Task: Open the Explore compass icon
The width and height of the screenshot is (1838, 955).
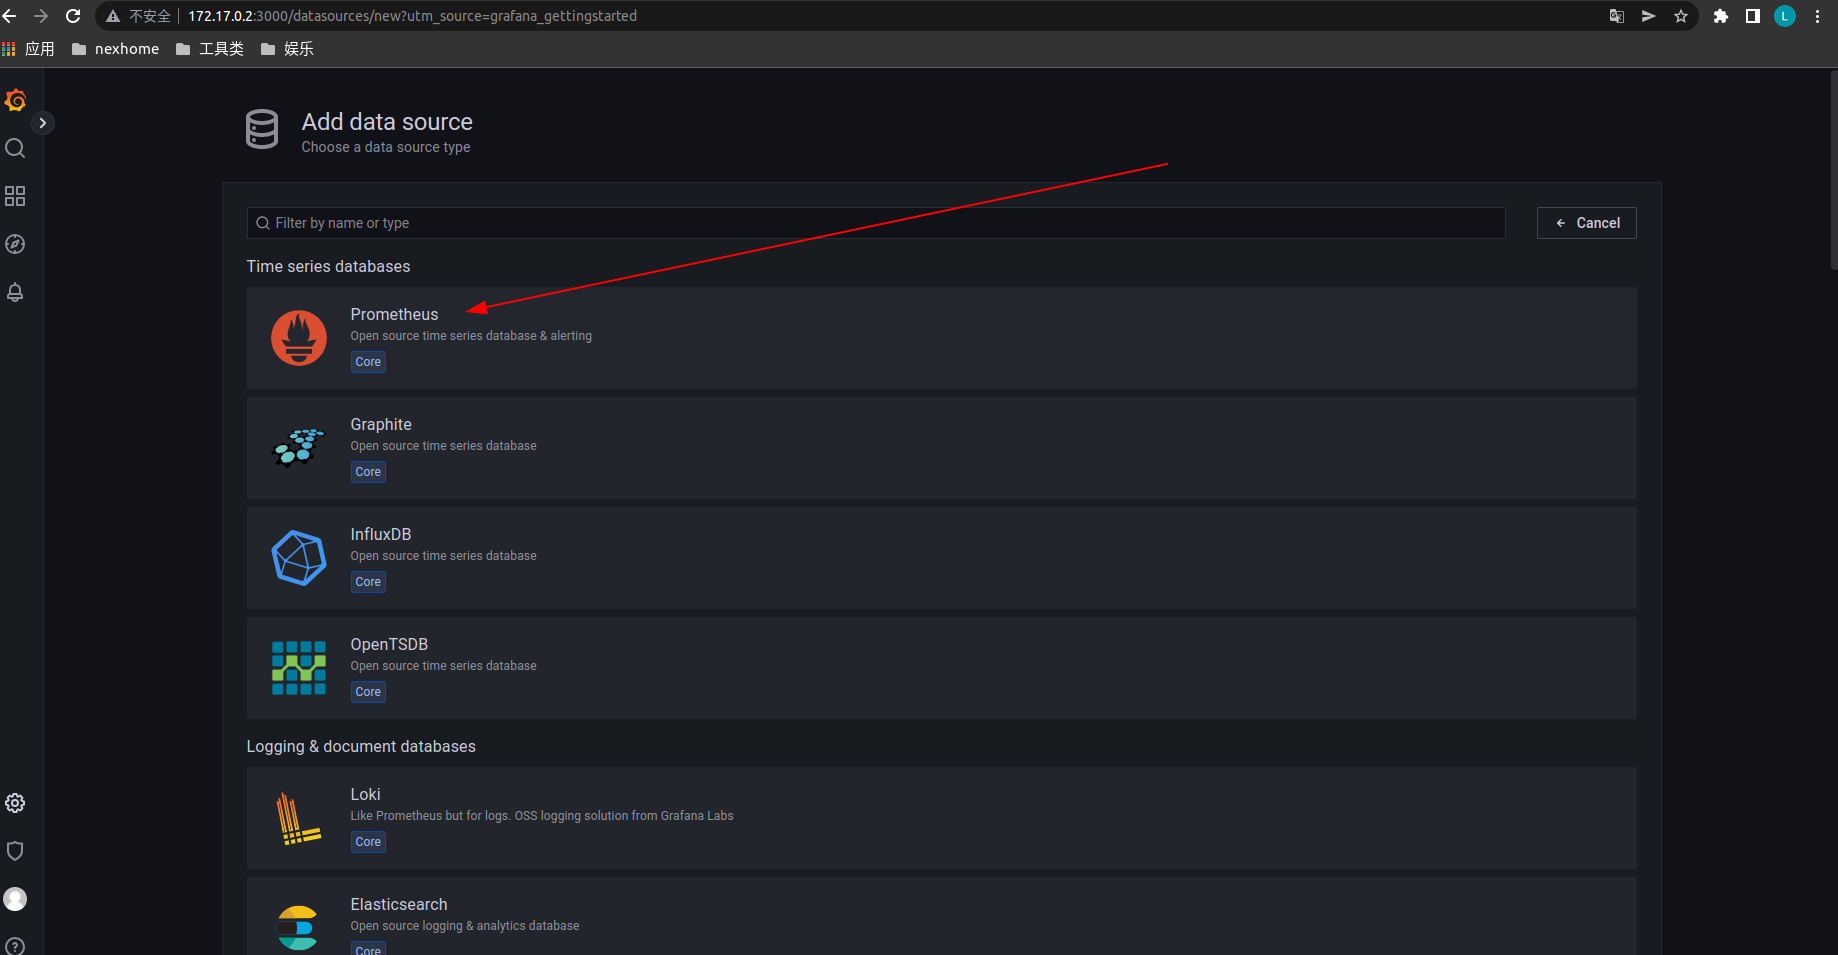Action: (x=15, y=244)
